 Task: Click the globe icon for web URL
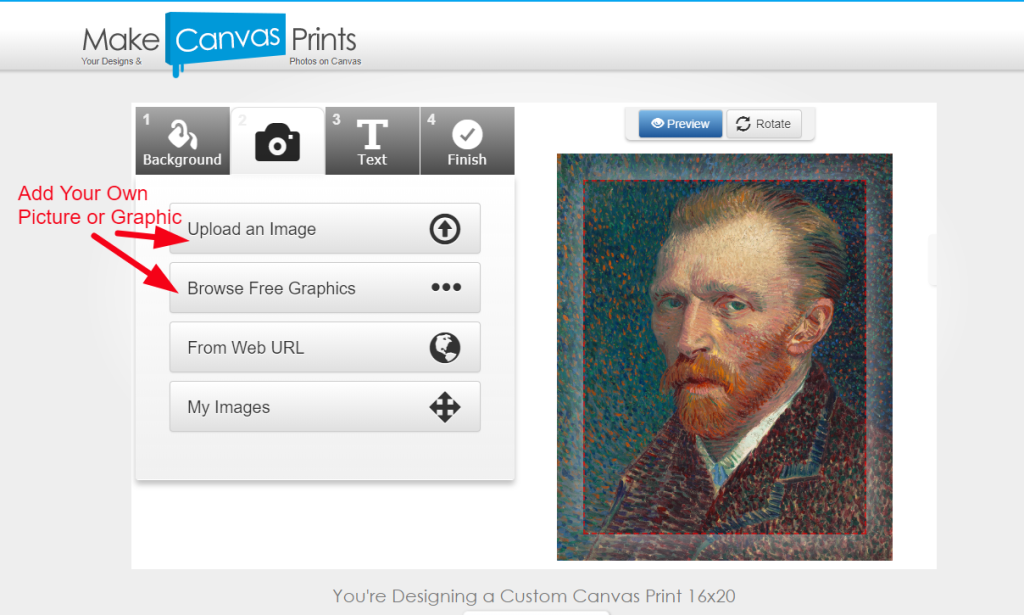click(x=445, y=348)
